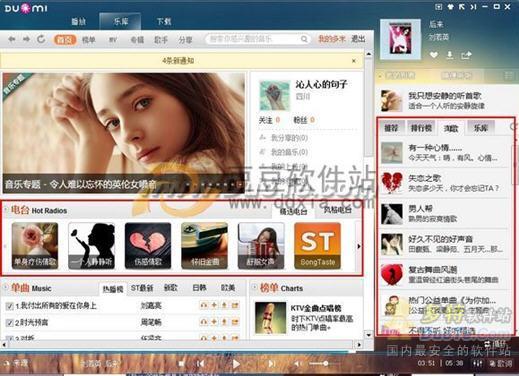Click the heart favorite icon under song info
Screen dimensions: 519x376
pos(434,55)
